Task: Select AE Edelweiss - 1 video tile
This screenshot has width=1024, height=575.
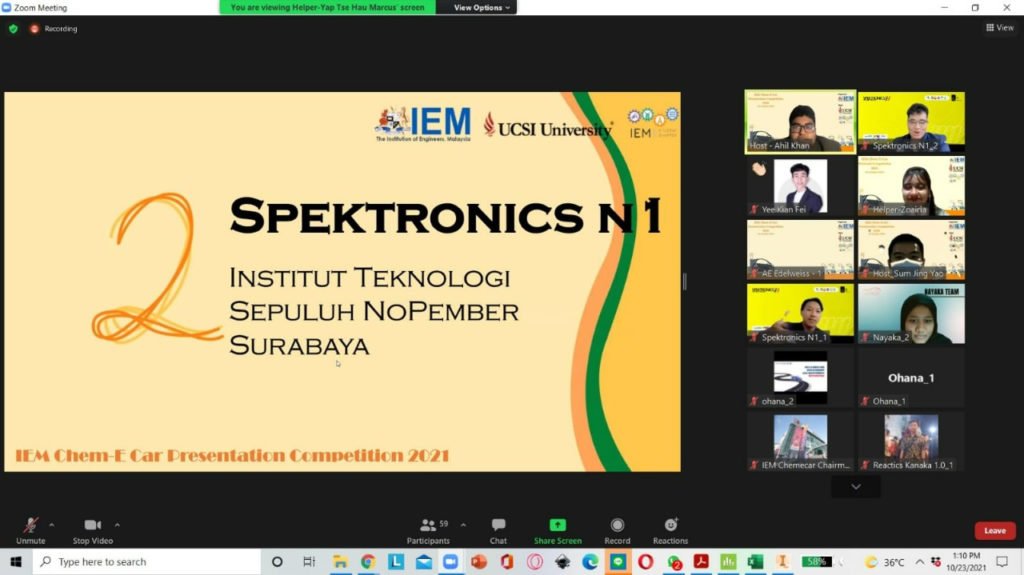Action: [800, 250]
